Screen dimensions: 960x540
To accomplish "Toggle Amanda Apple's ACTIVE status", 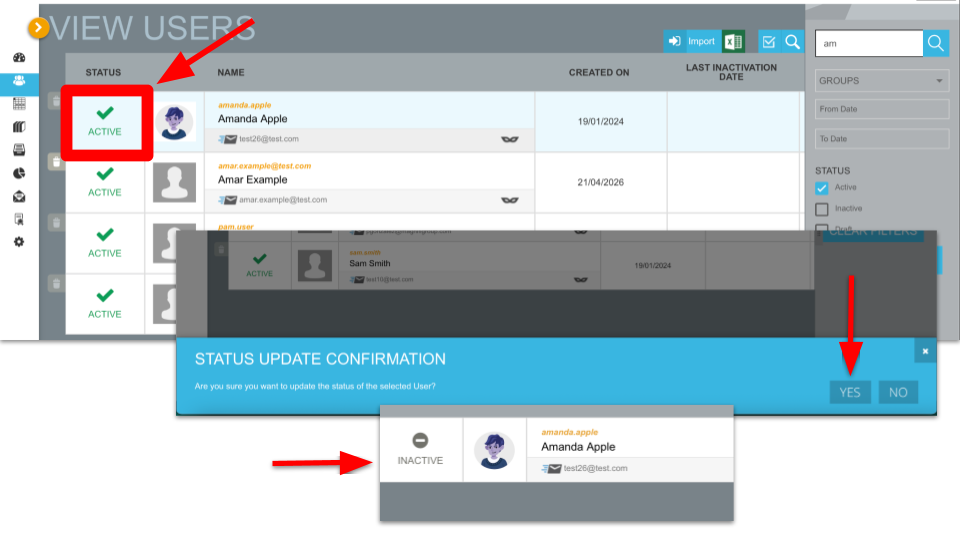I will coord(105,122).
